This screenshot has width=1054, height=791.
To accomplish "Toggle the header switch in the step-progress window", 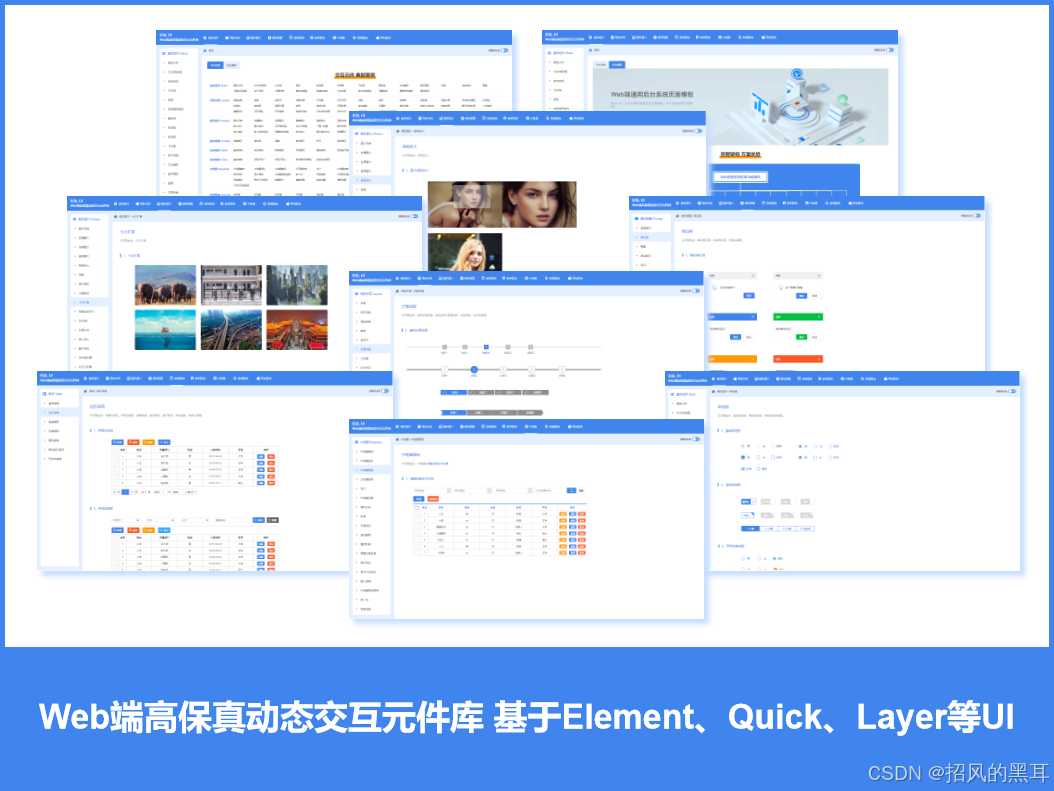I will pos(698,291).
